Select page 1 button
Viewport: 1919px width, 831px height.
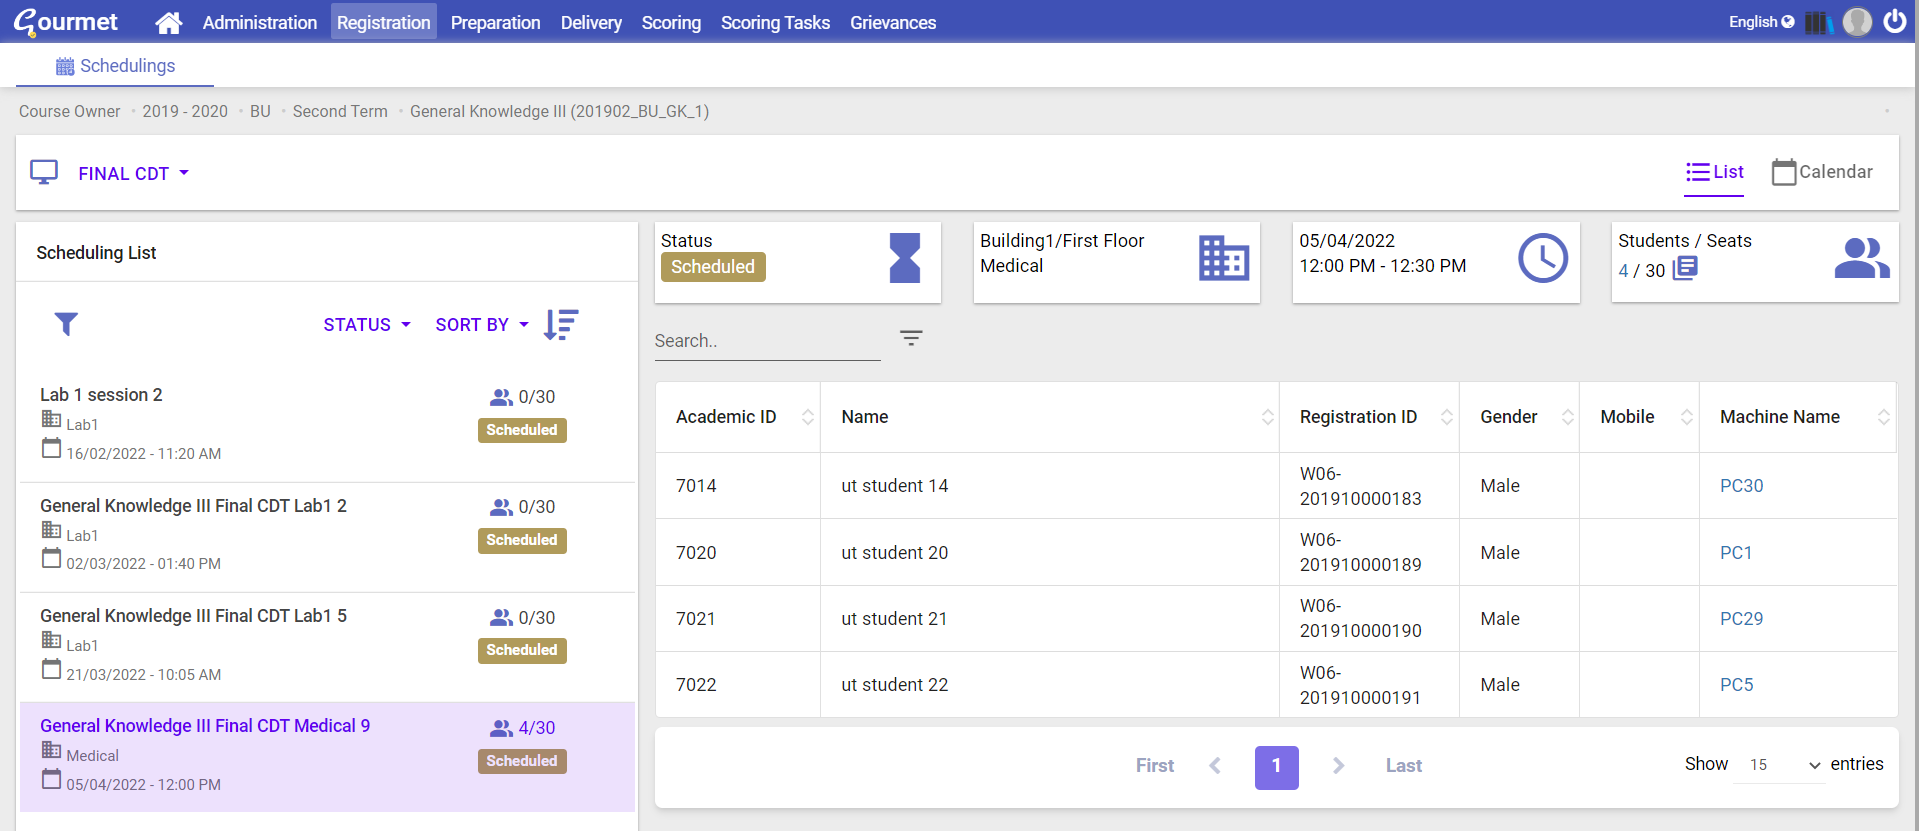[x=1277, y=767]
